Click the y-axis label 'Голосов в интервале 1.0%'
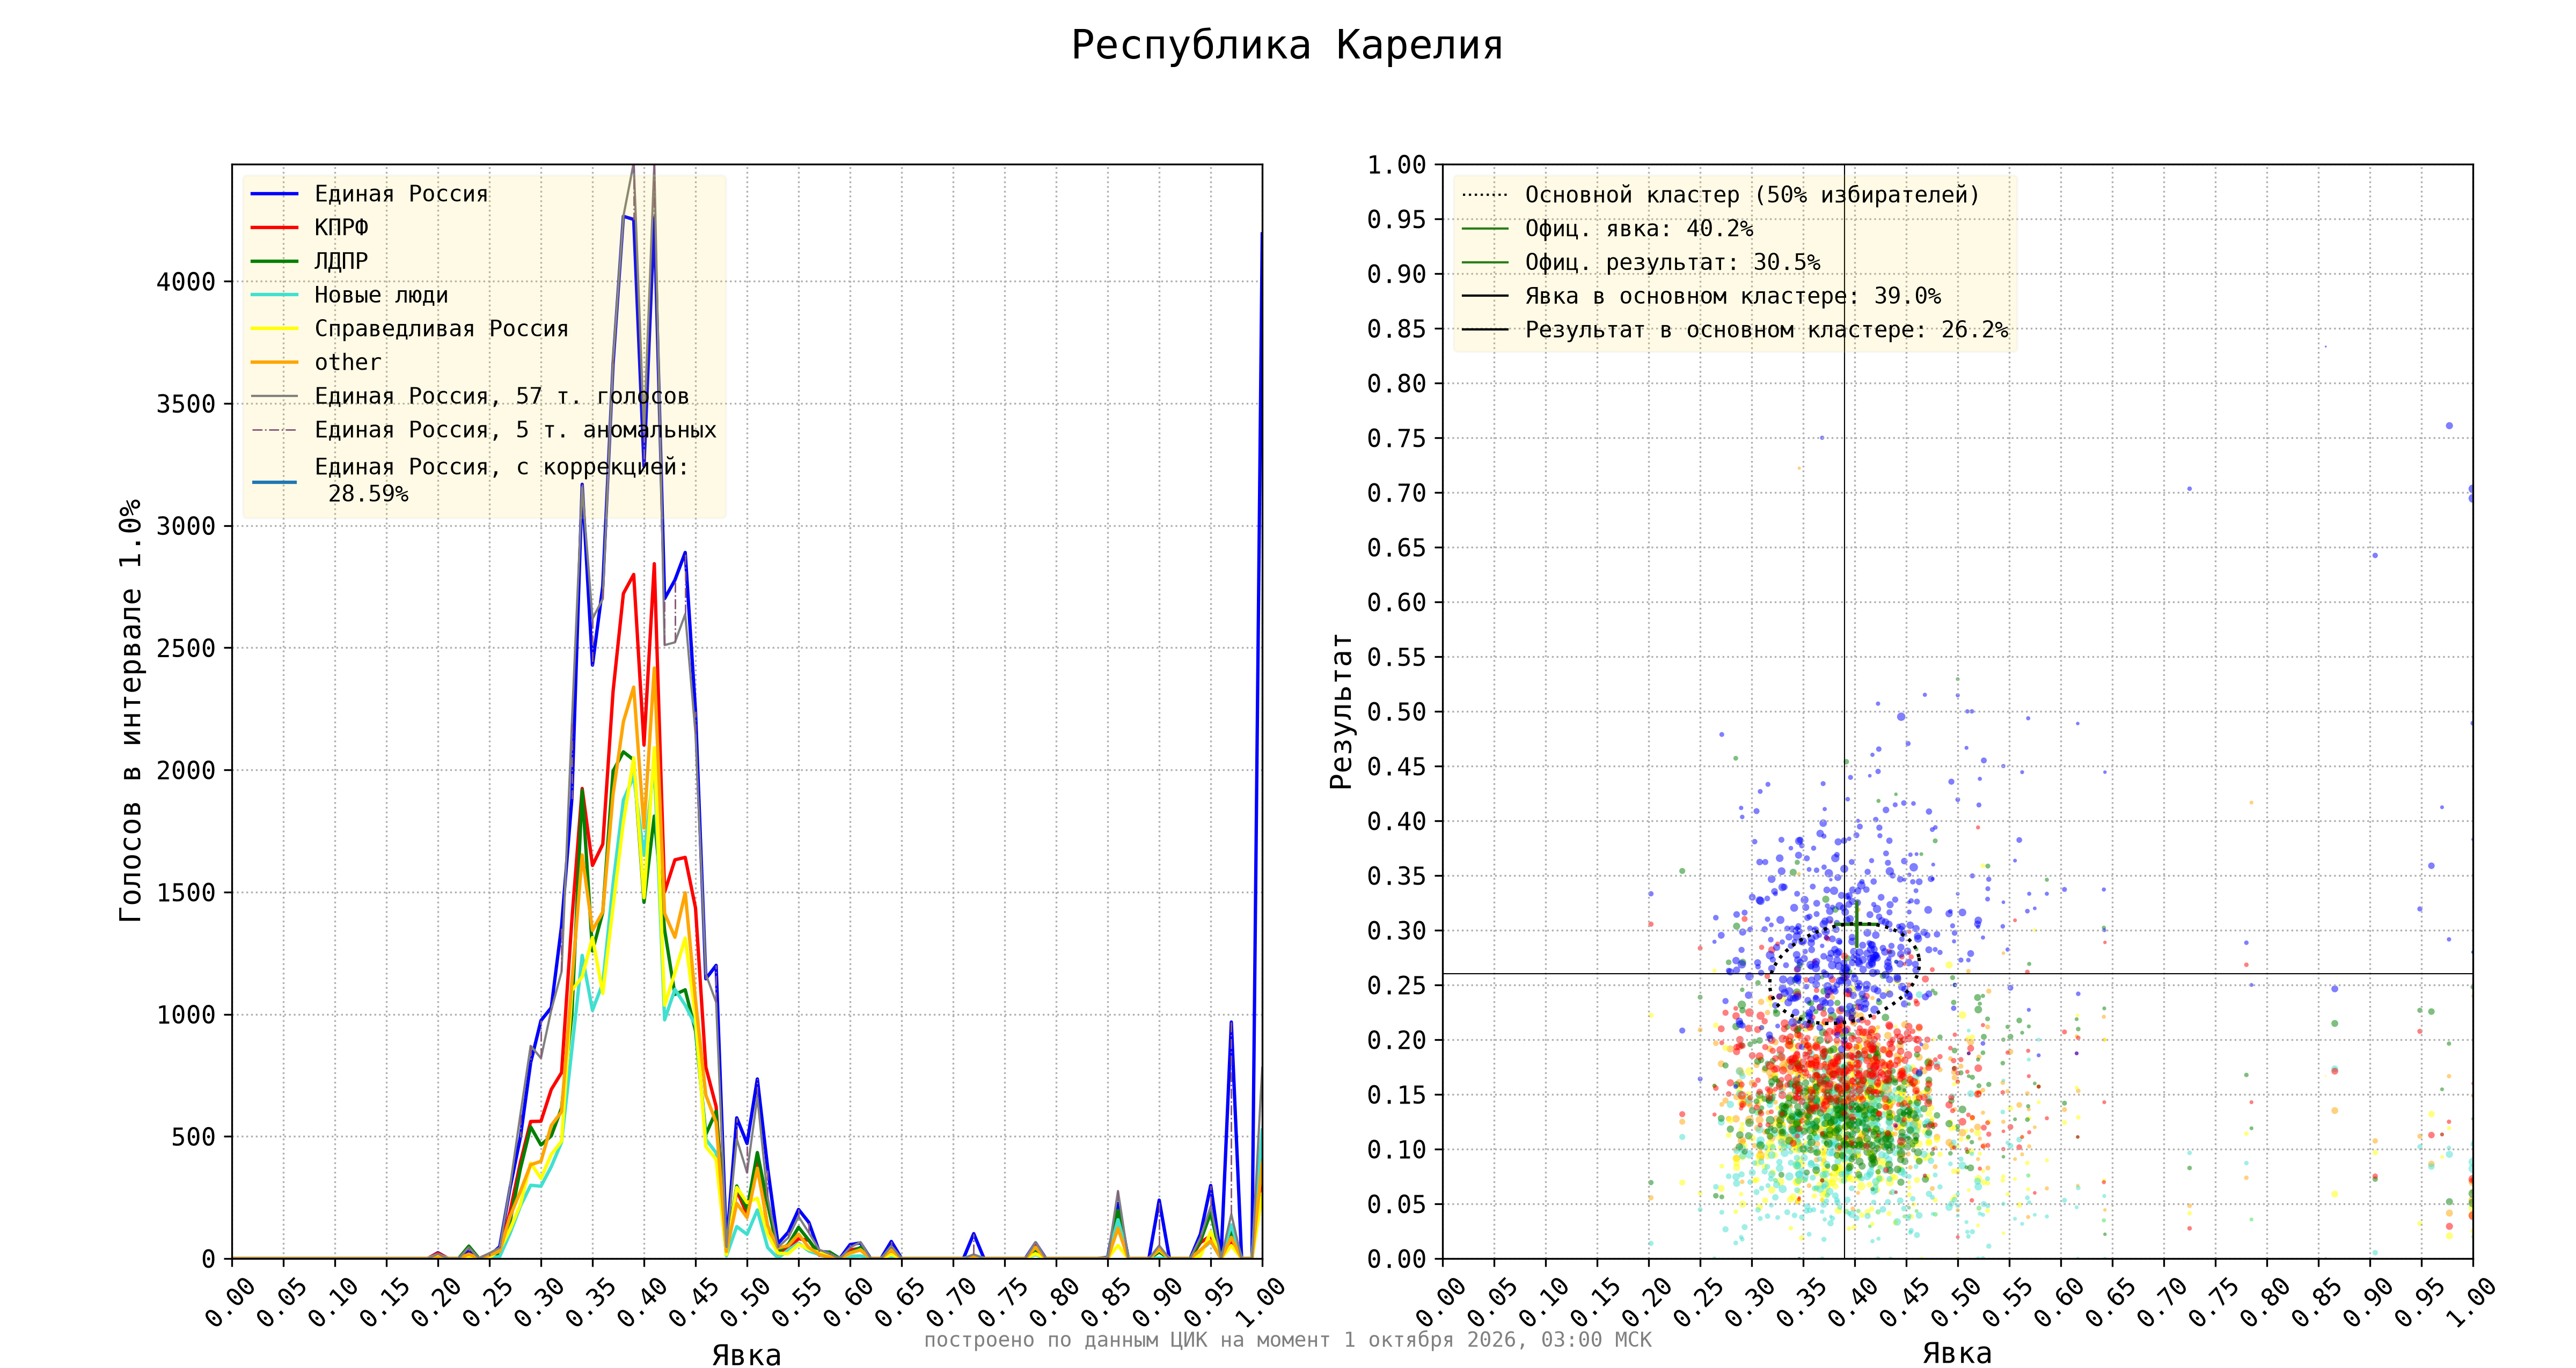This screenshot has height=1368, width=2576. click(x=130, y=710)
